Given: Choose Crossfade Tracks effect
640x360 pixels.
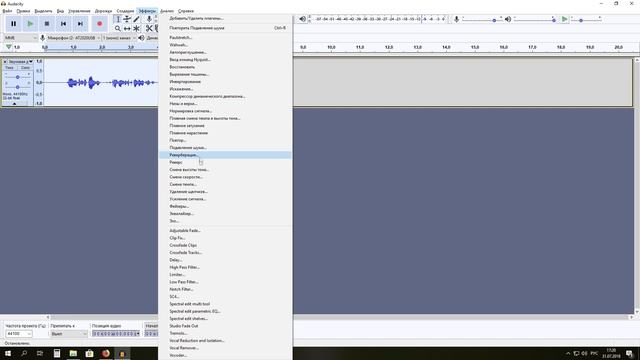Looking at the screenshot, I should 225,253.
